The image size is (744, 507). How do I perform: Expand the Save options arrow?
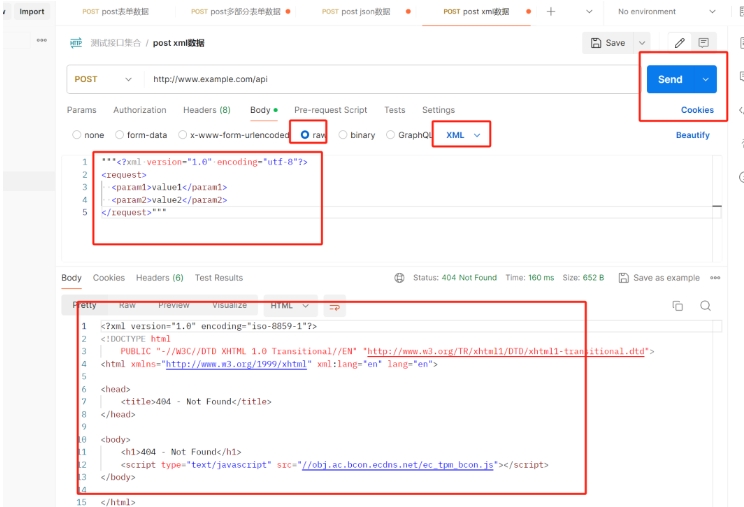[642, 43]
